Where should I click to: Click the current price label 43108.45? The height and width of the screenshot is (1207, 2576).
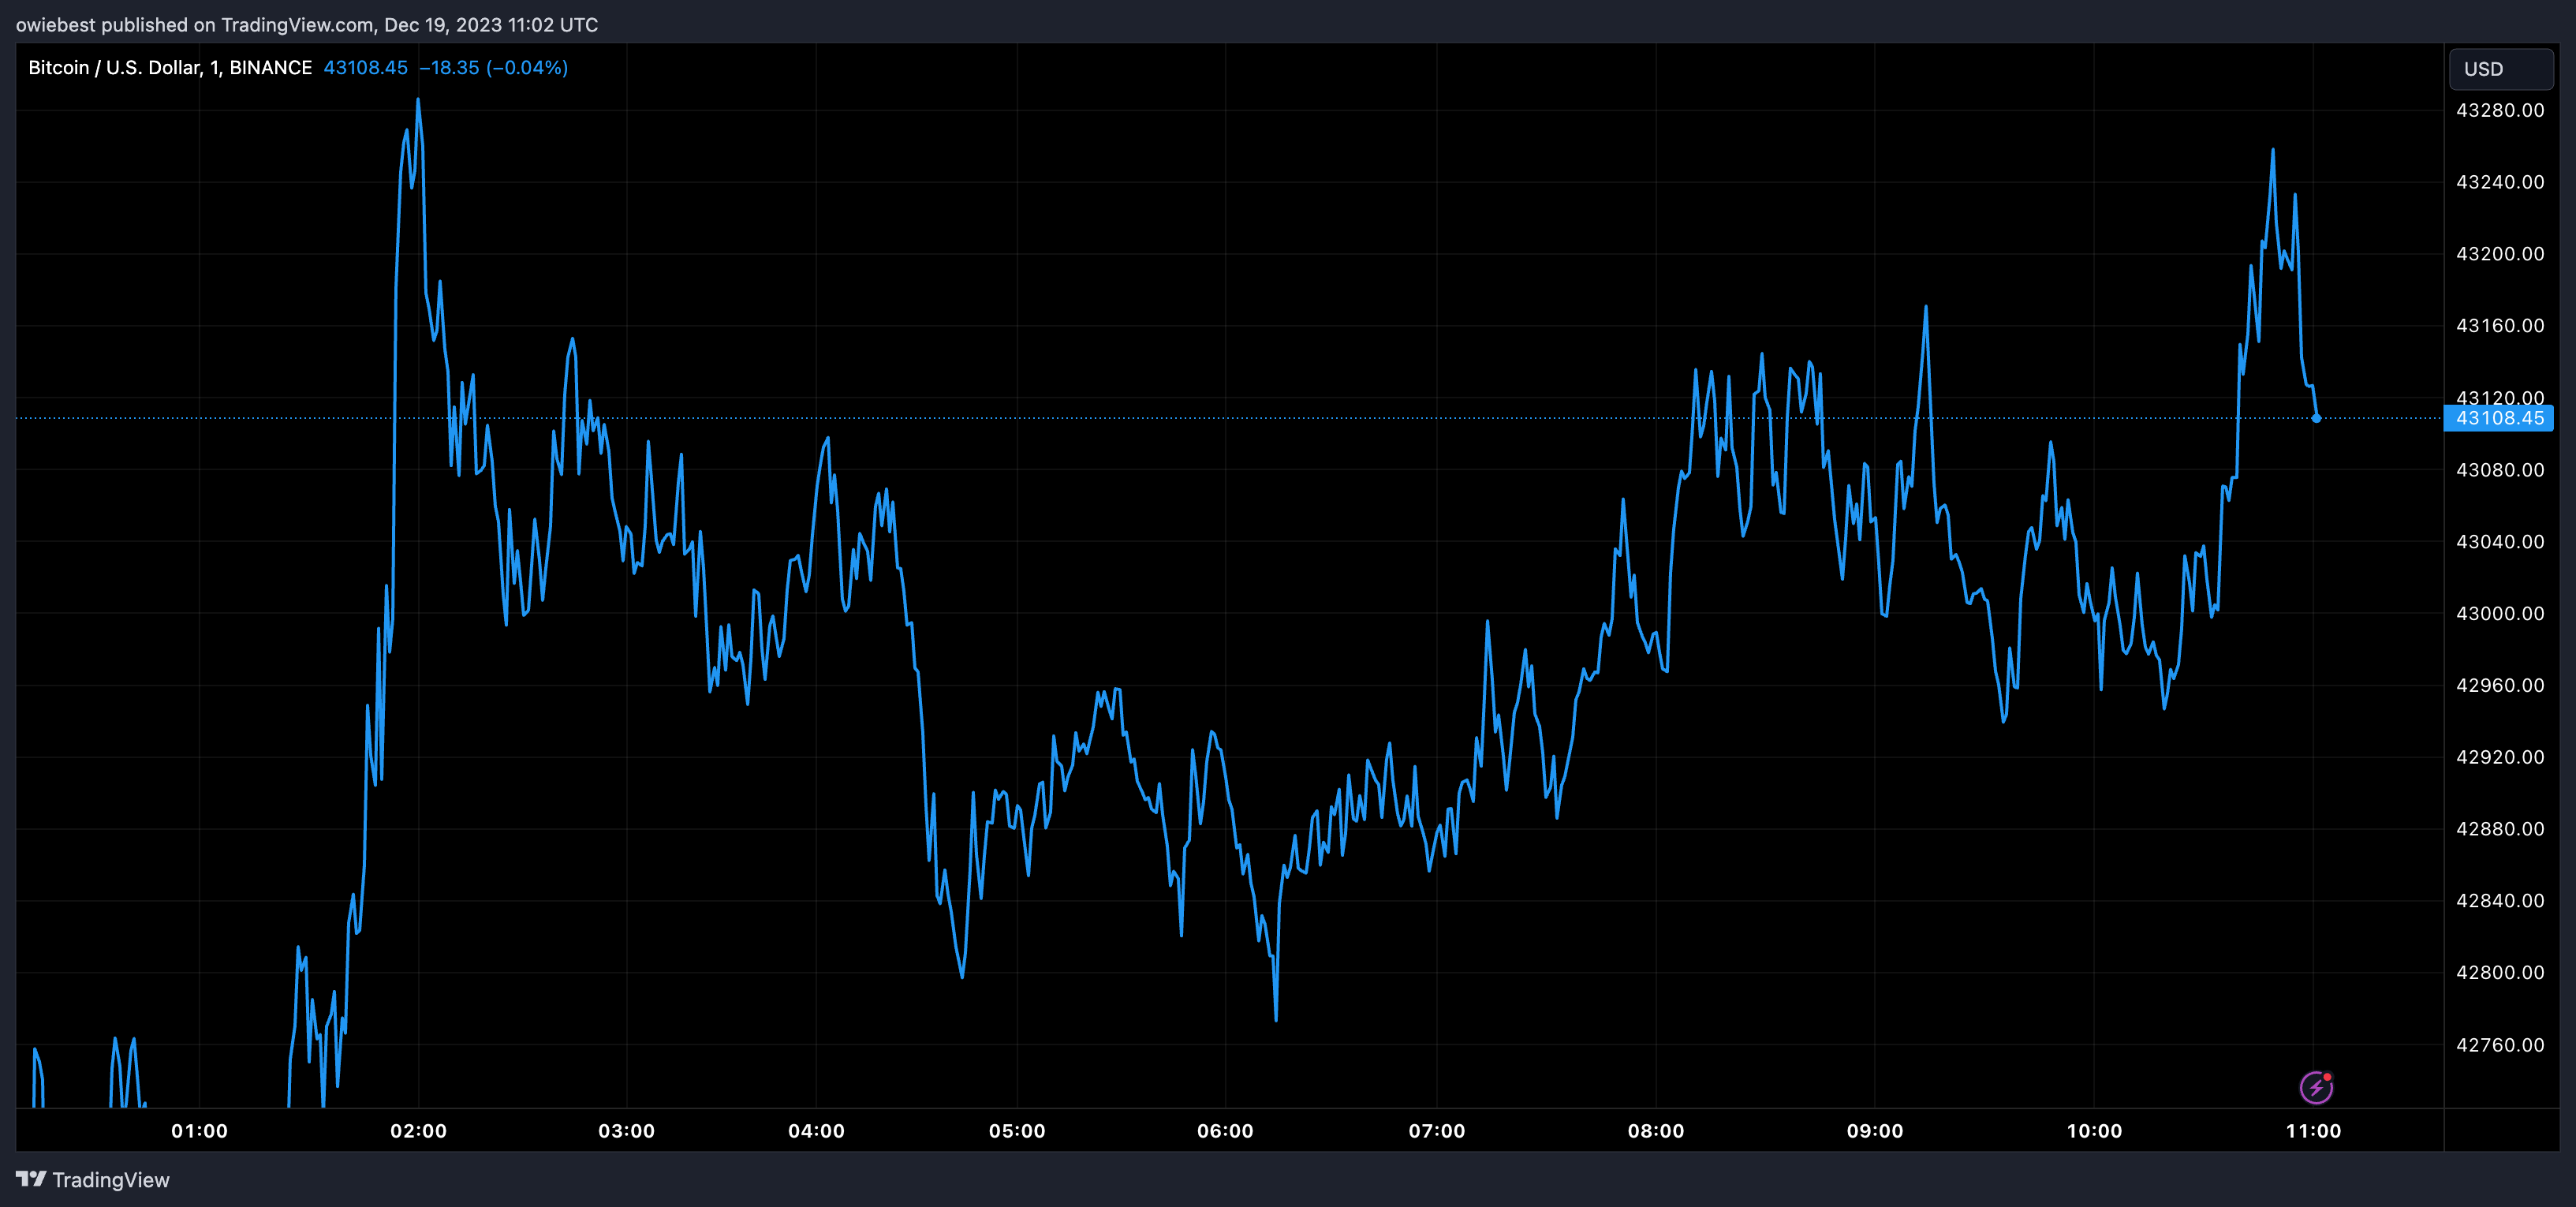coord(2498,418)
